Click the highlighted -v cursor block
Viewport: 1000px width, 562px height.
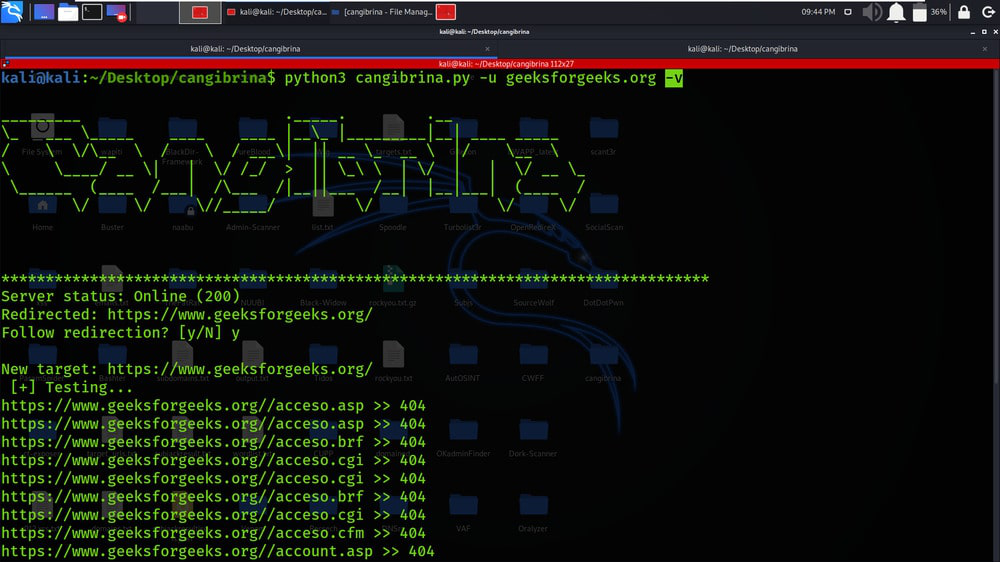pyautogui.click(x=673, y=78)
